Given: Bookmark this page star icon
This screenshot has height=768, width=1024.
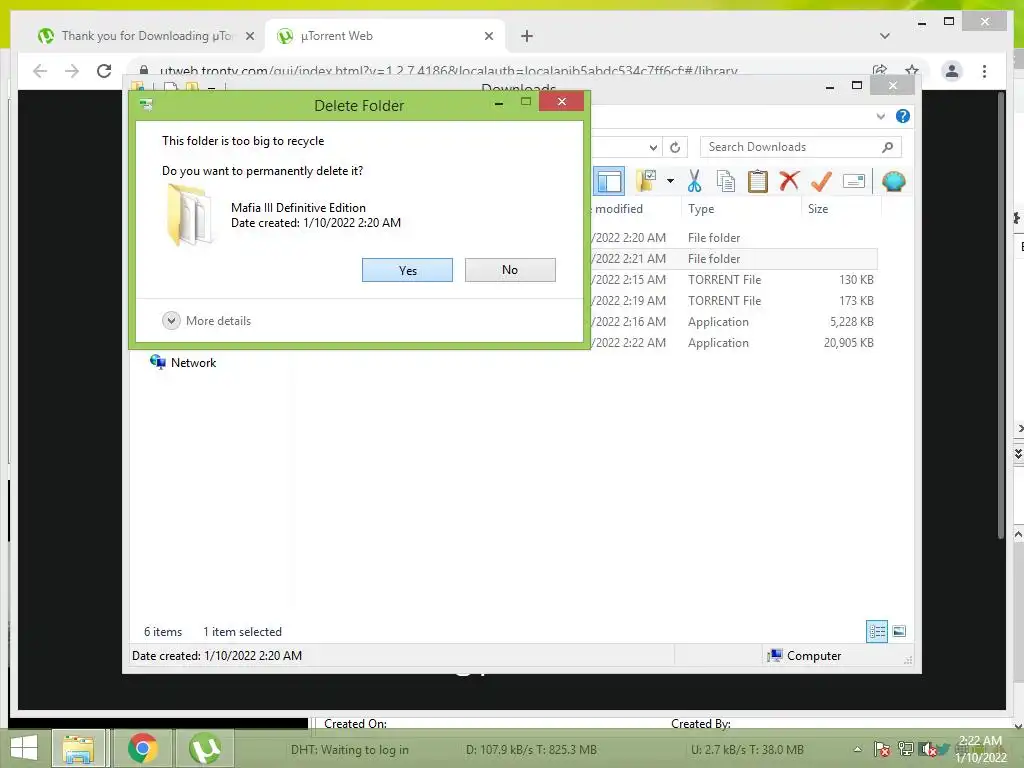Looking at the screenshot, I should (912, 71).
